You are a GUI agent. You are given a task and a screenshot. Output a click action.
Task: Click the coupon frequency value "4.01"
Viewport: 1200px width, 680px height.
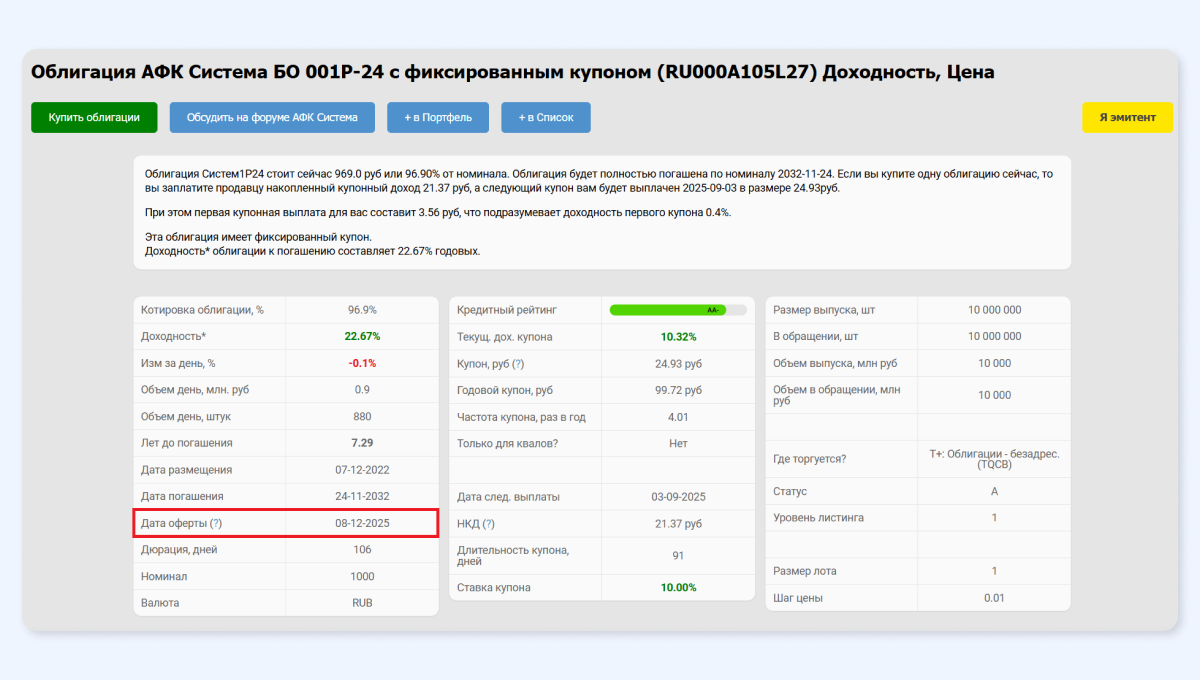(x=678, y=417)
